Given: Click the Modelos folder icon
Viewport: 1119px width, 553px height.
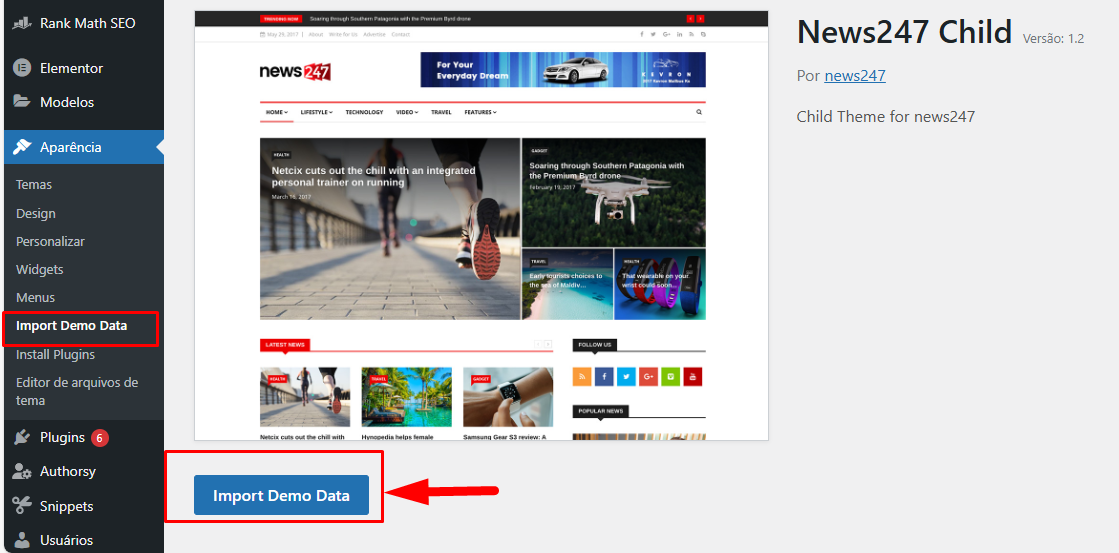Looking at the screenshot, I should point(22,102).
